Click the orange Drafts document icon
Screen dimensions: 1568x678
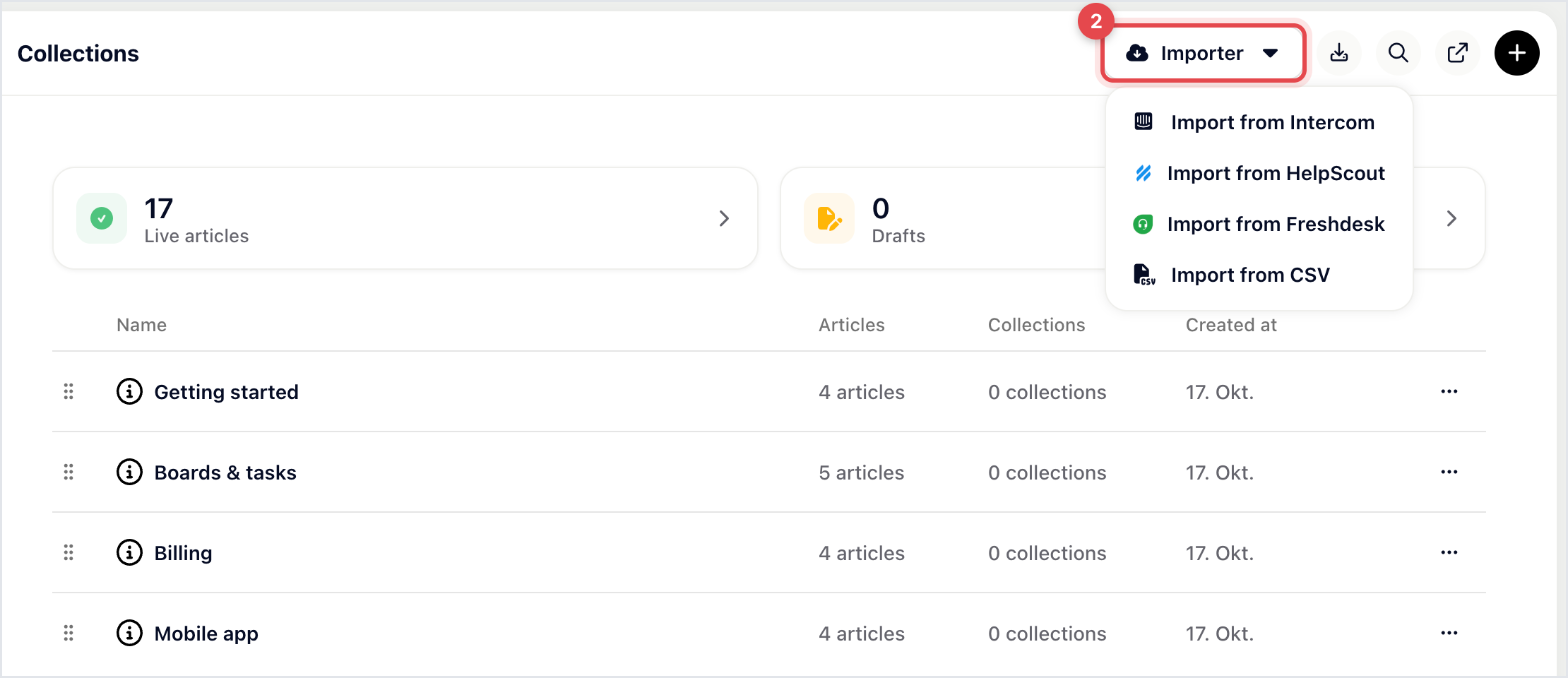click(x=829, y=218)
